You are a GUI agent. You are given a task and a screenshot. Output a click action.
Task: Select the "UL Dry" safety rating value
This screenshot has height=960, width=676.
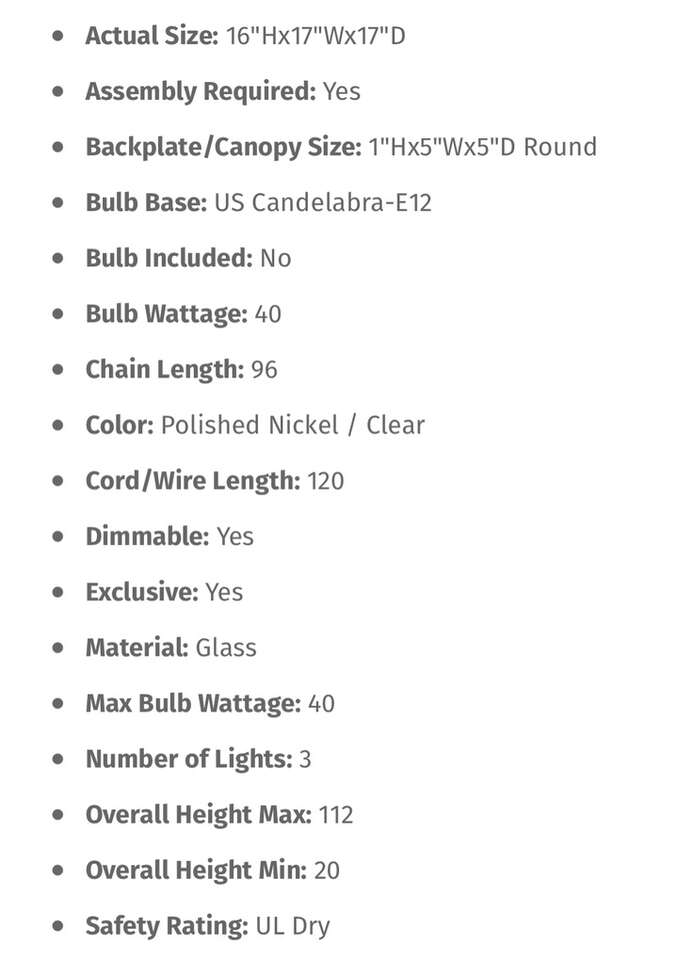292,926
